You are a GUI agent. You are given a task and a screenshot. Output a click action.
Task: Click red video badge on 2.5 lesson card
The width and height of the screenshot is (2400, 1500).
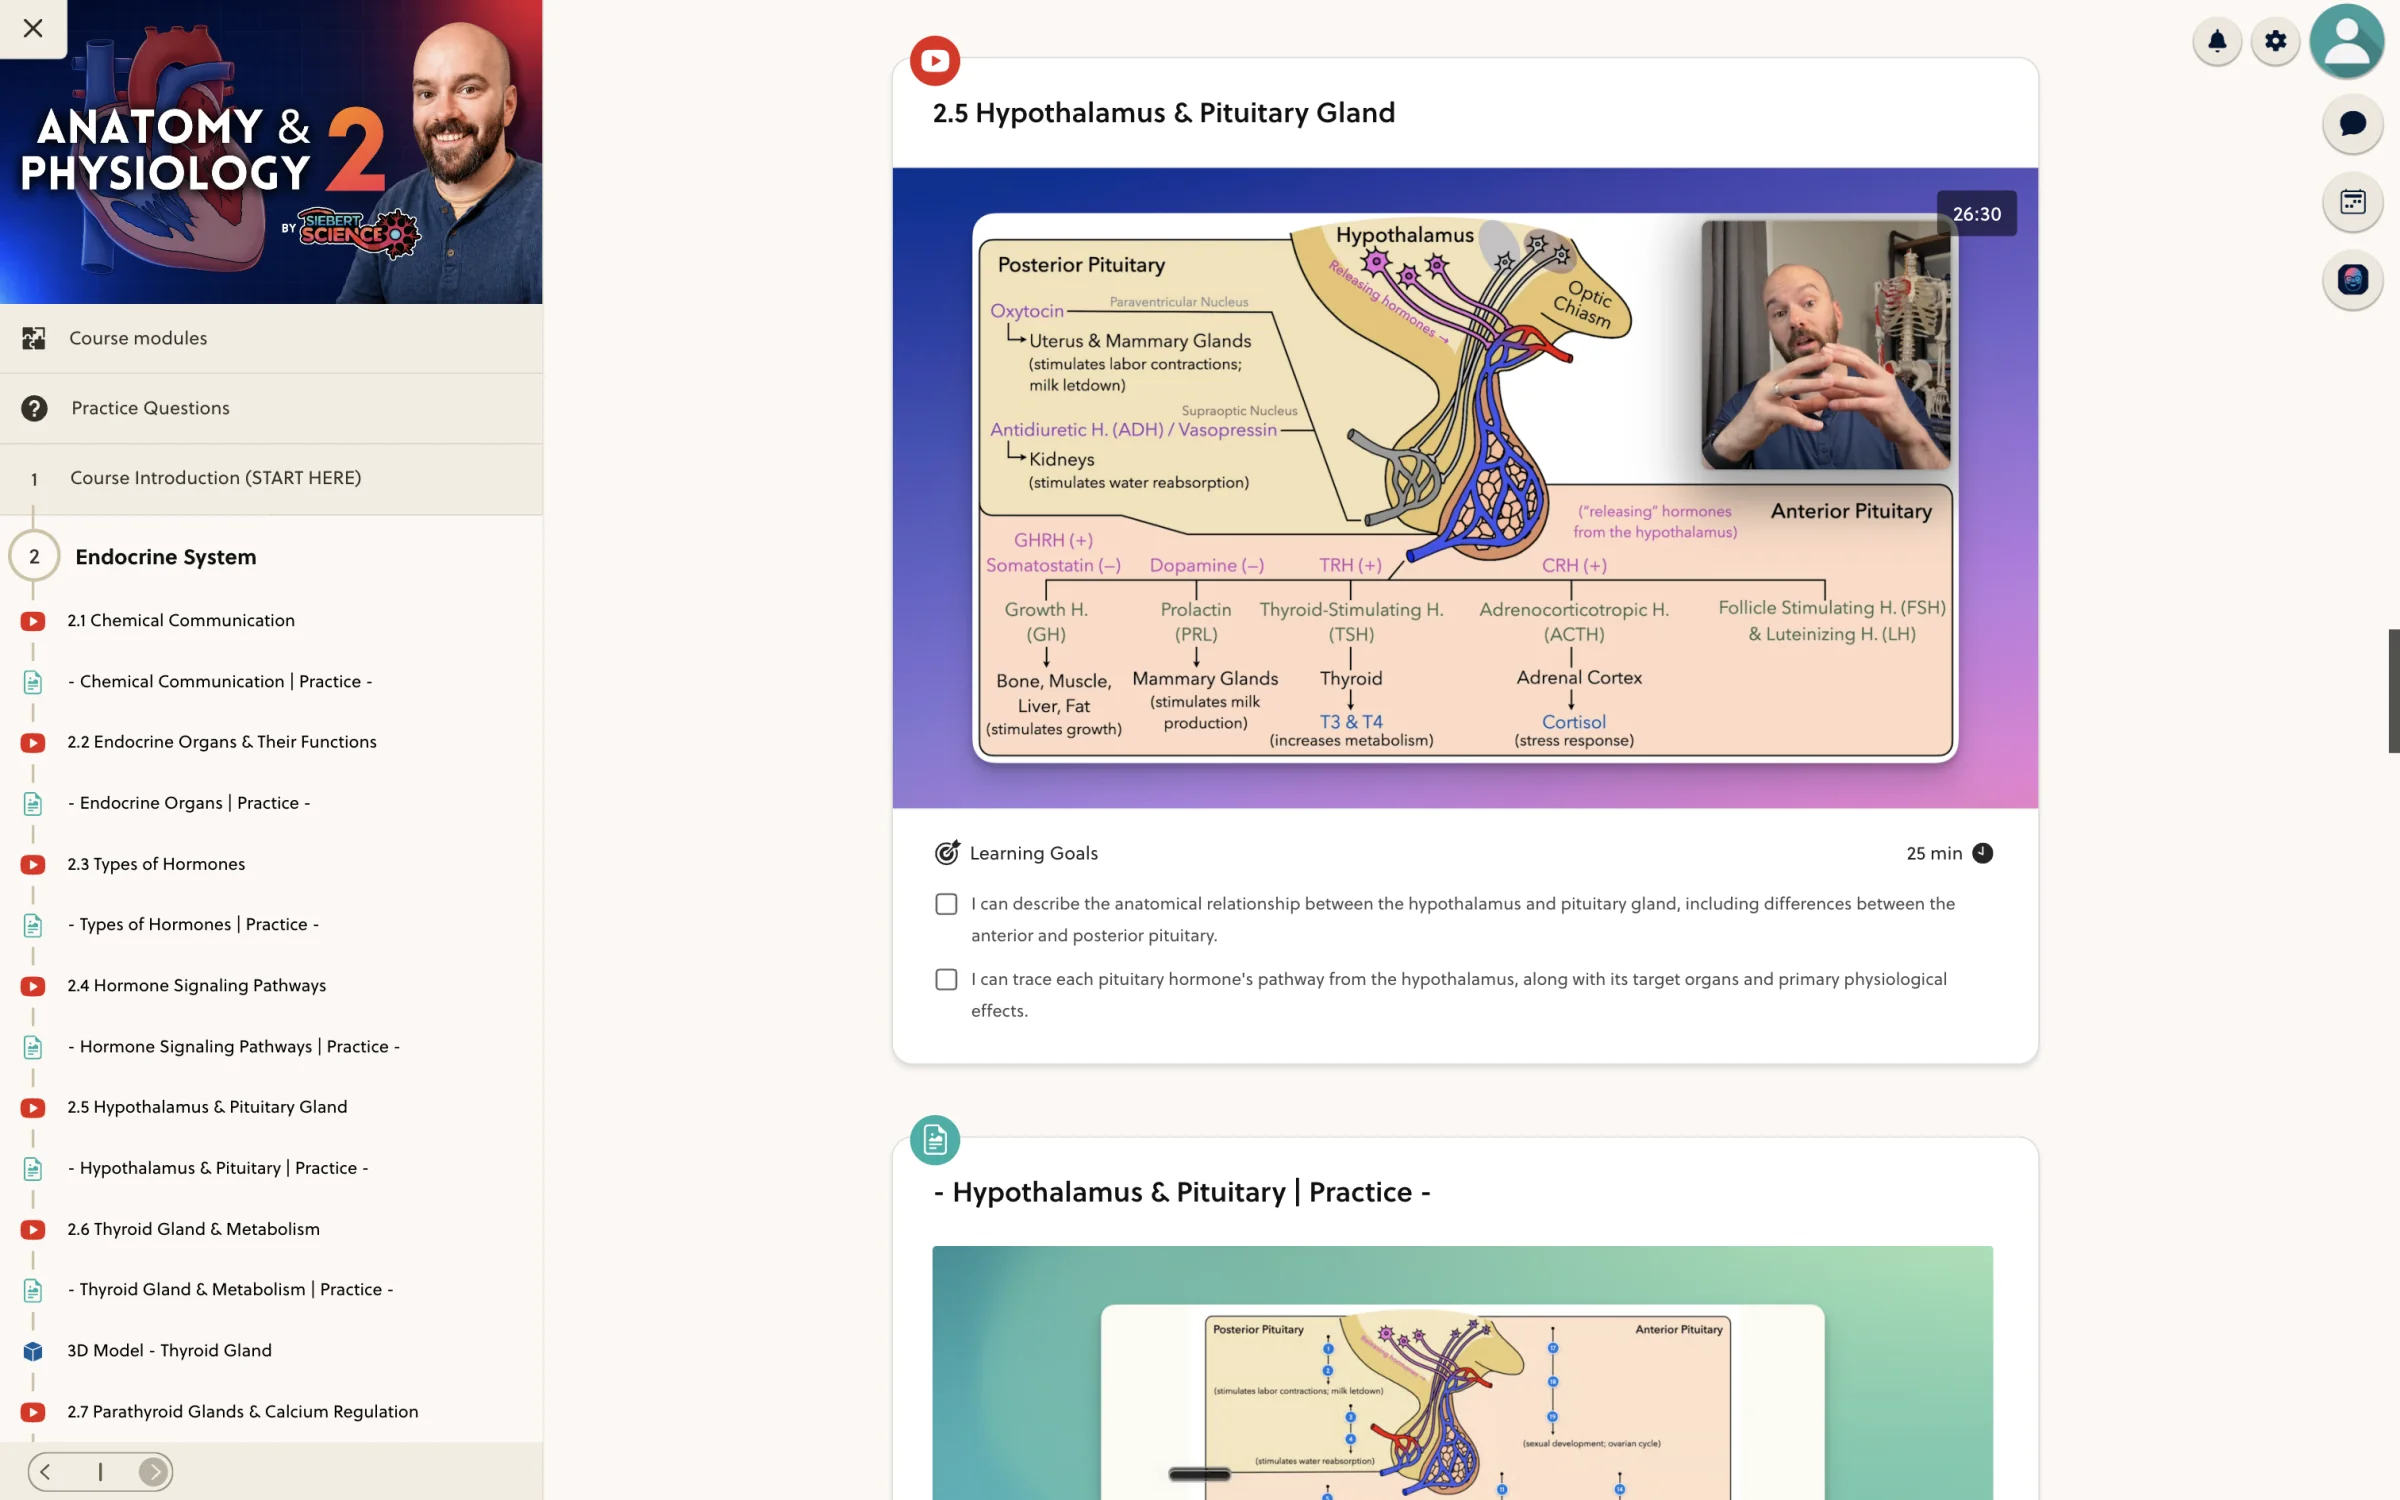click(x=935, y=61)
